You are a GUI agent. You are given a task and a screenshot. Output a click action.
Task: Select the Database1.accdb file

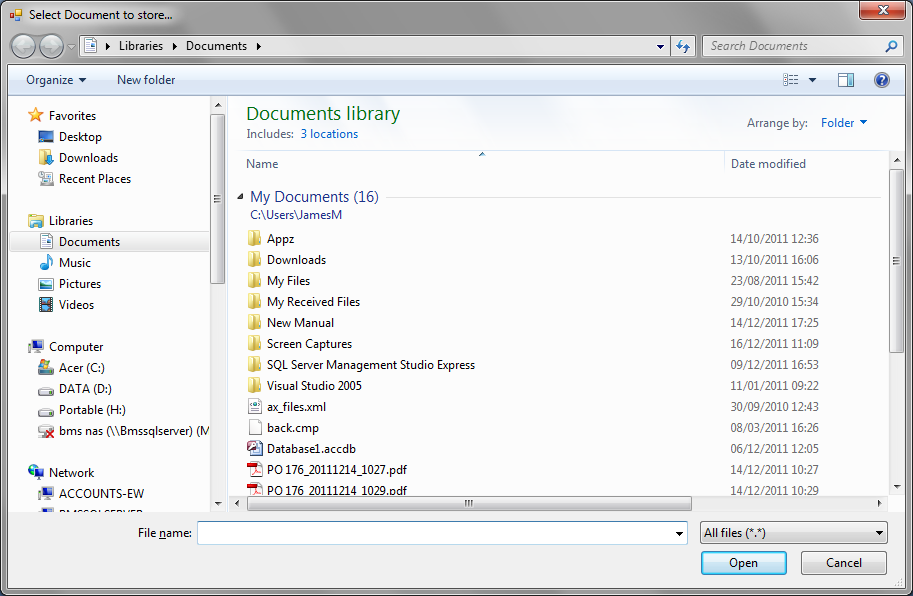311,449
